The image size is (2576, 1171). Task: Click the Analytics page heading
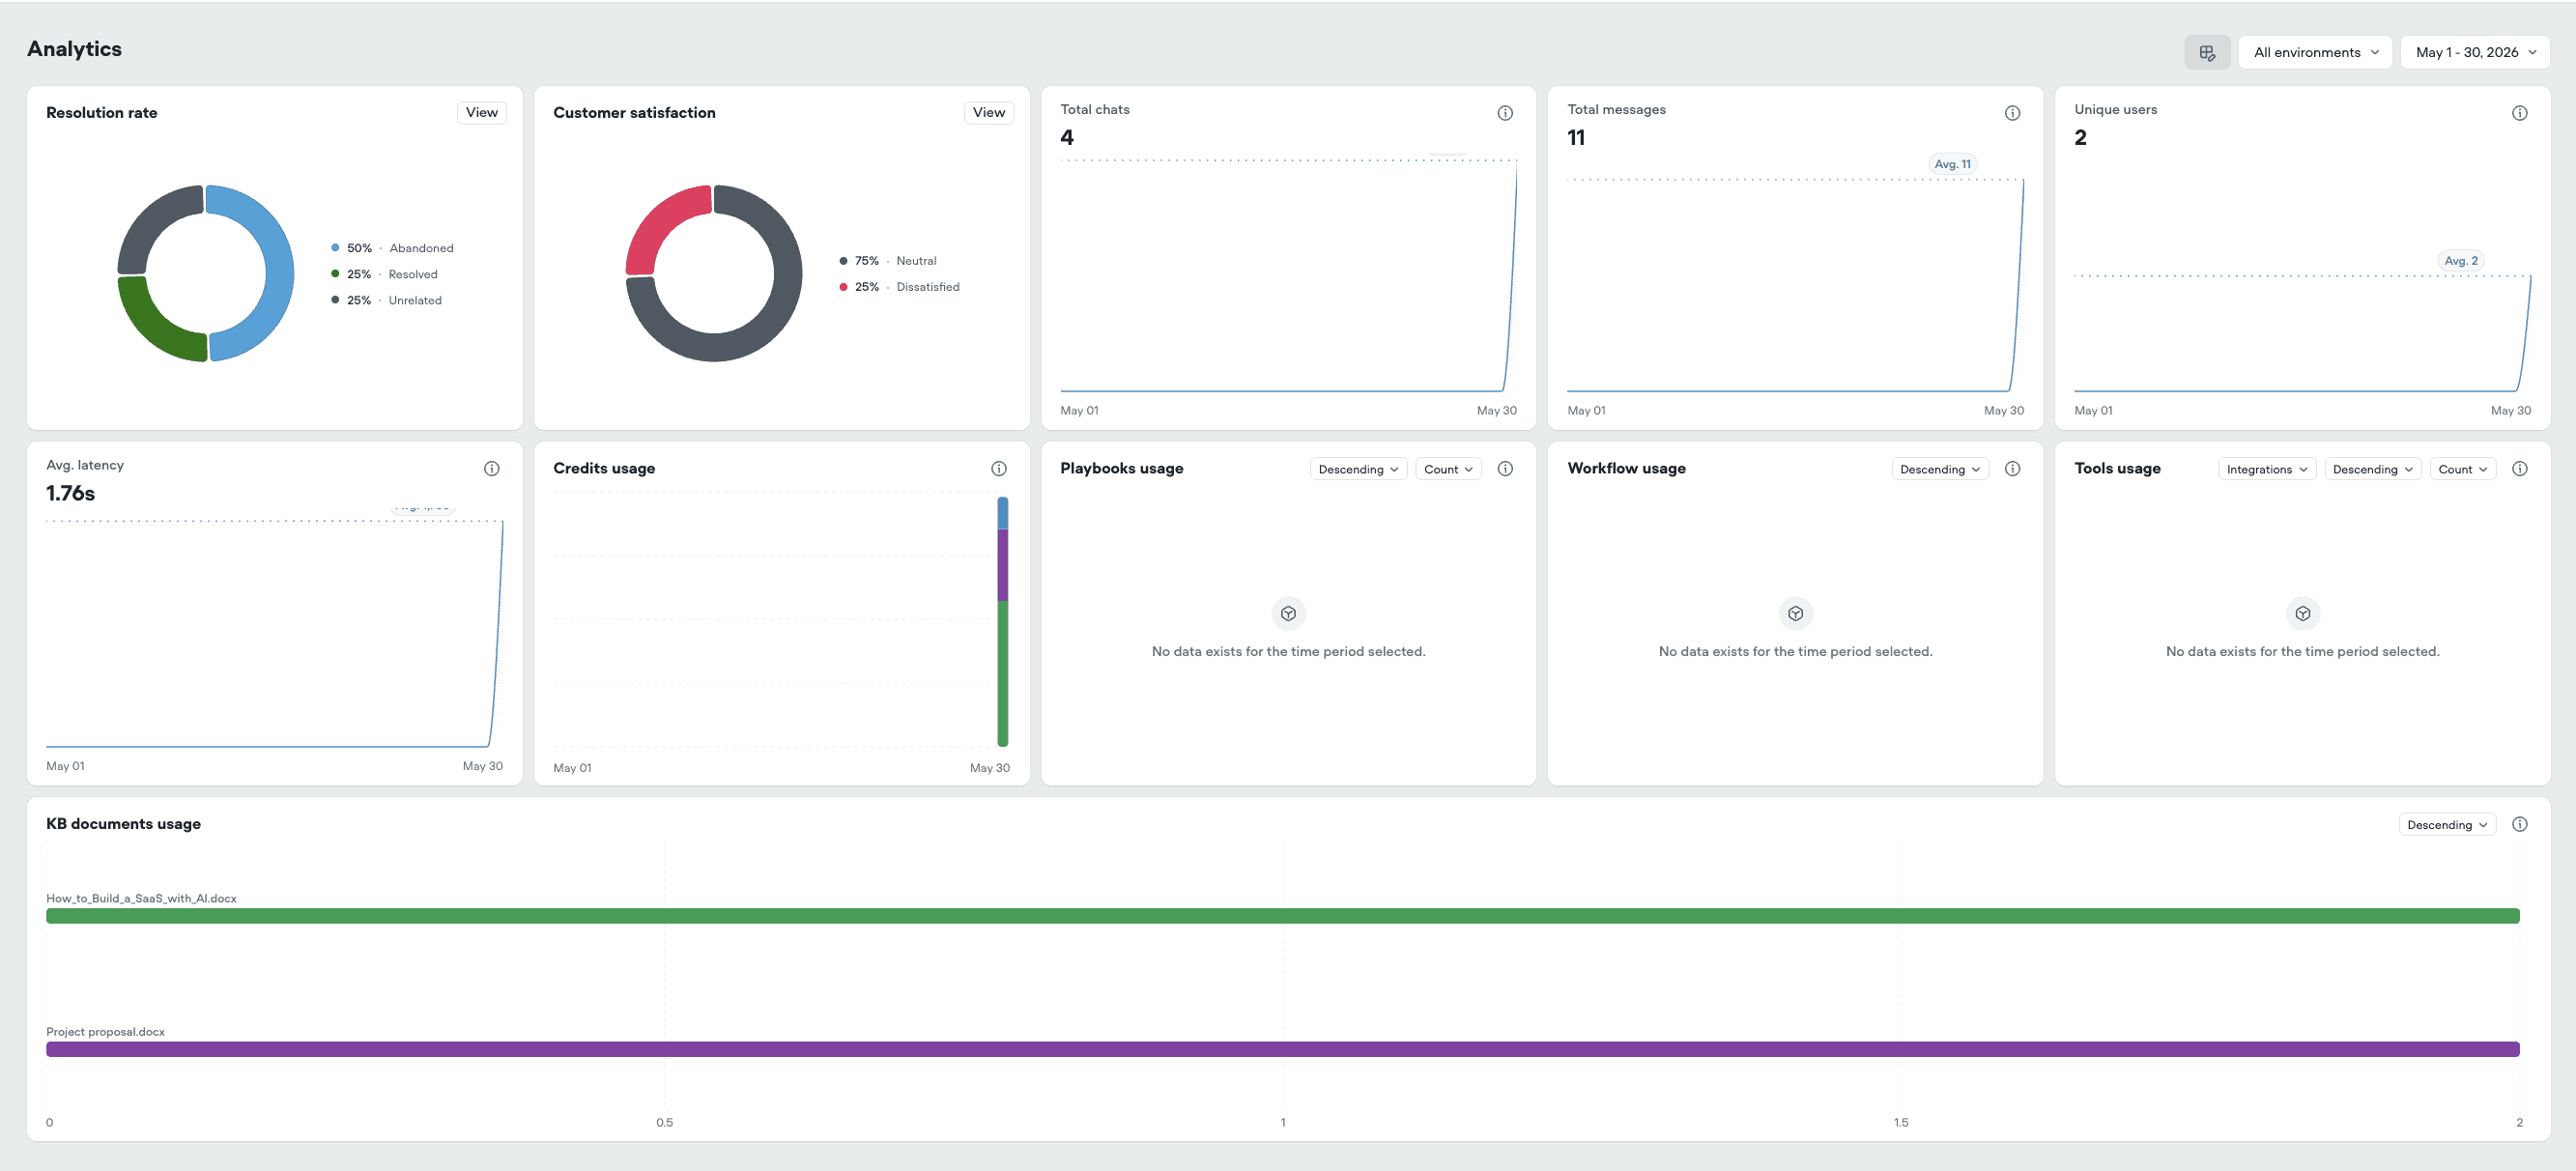coord(74,49)
